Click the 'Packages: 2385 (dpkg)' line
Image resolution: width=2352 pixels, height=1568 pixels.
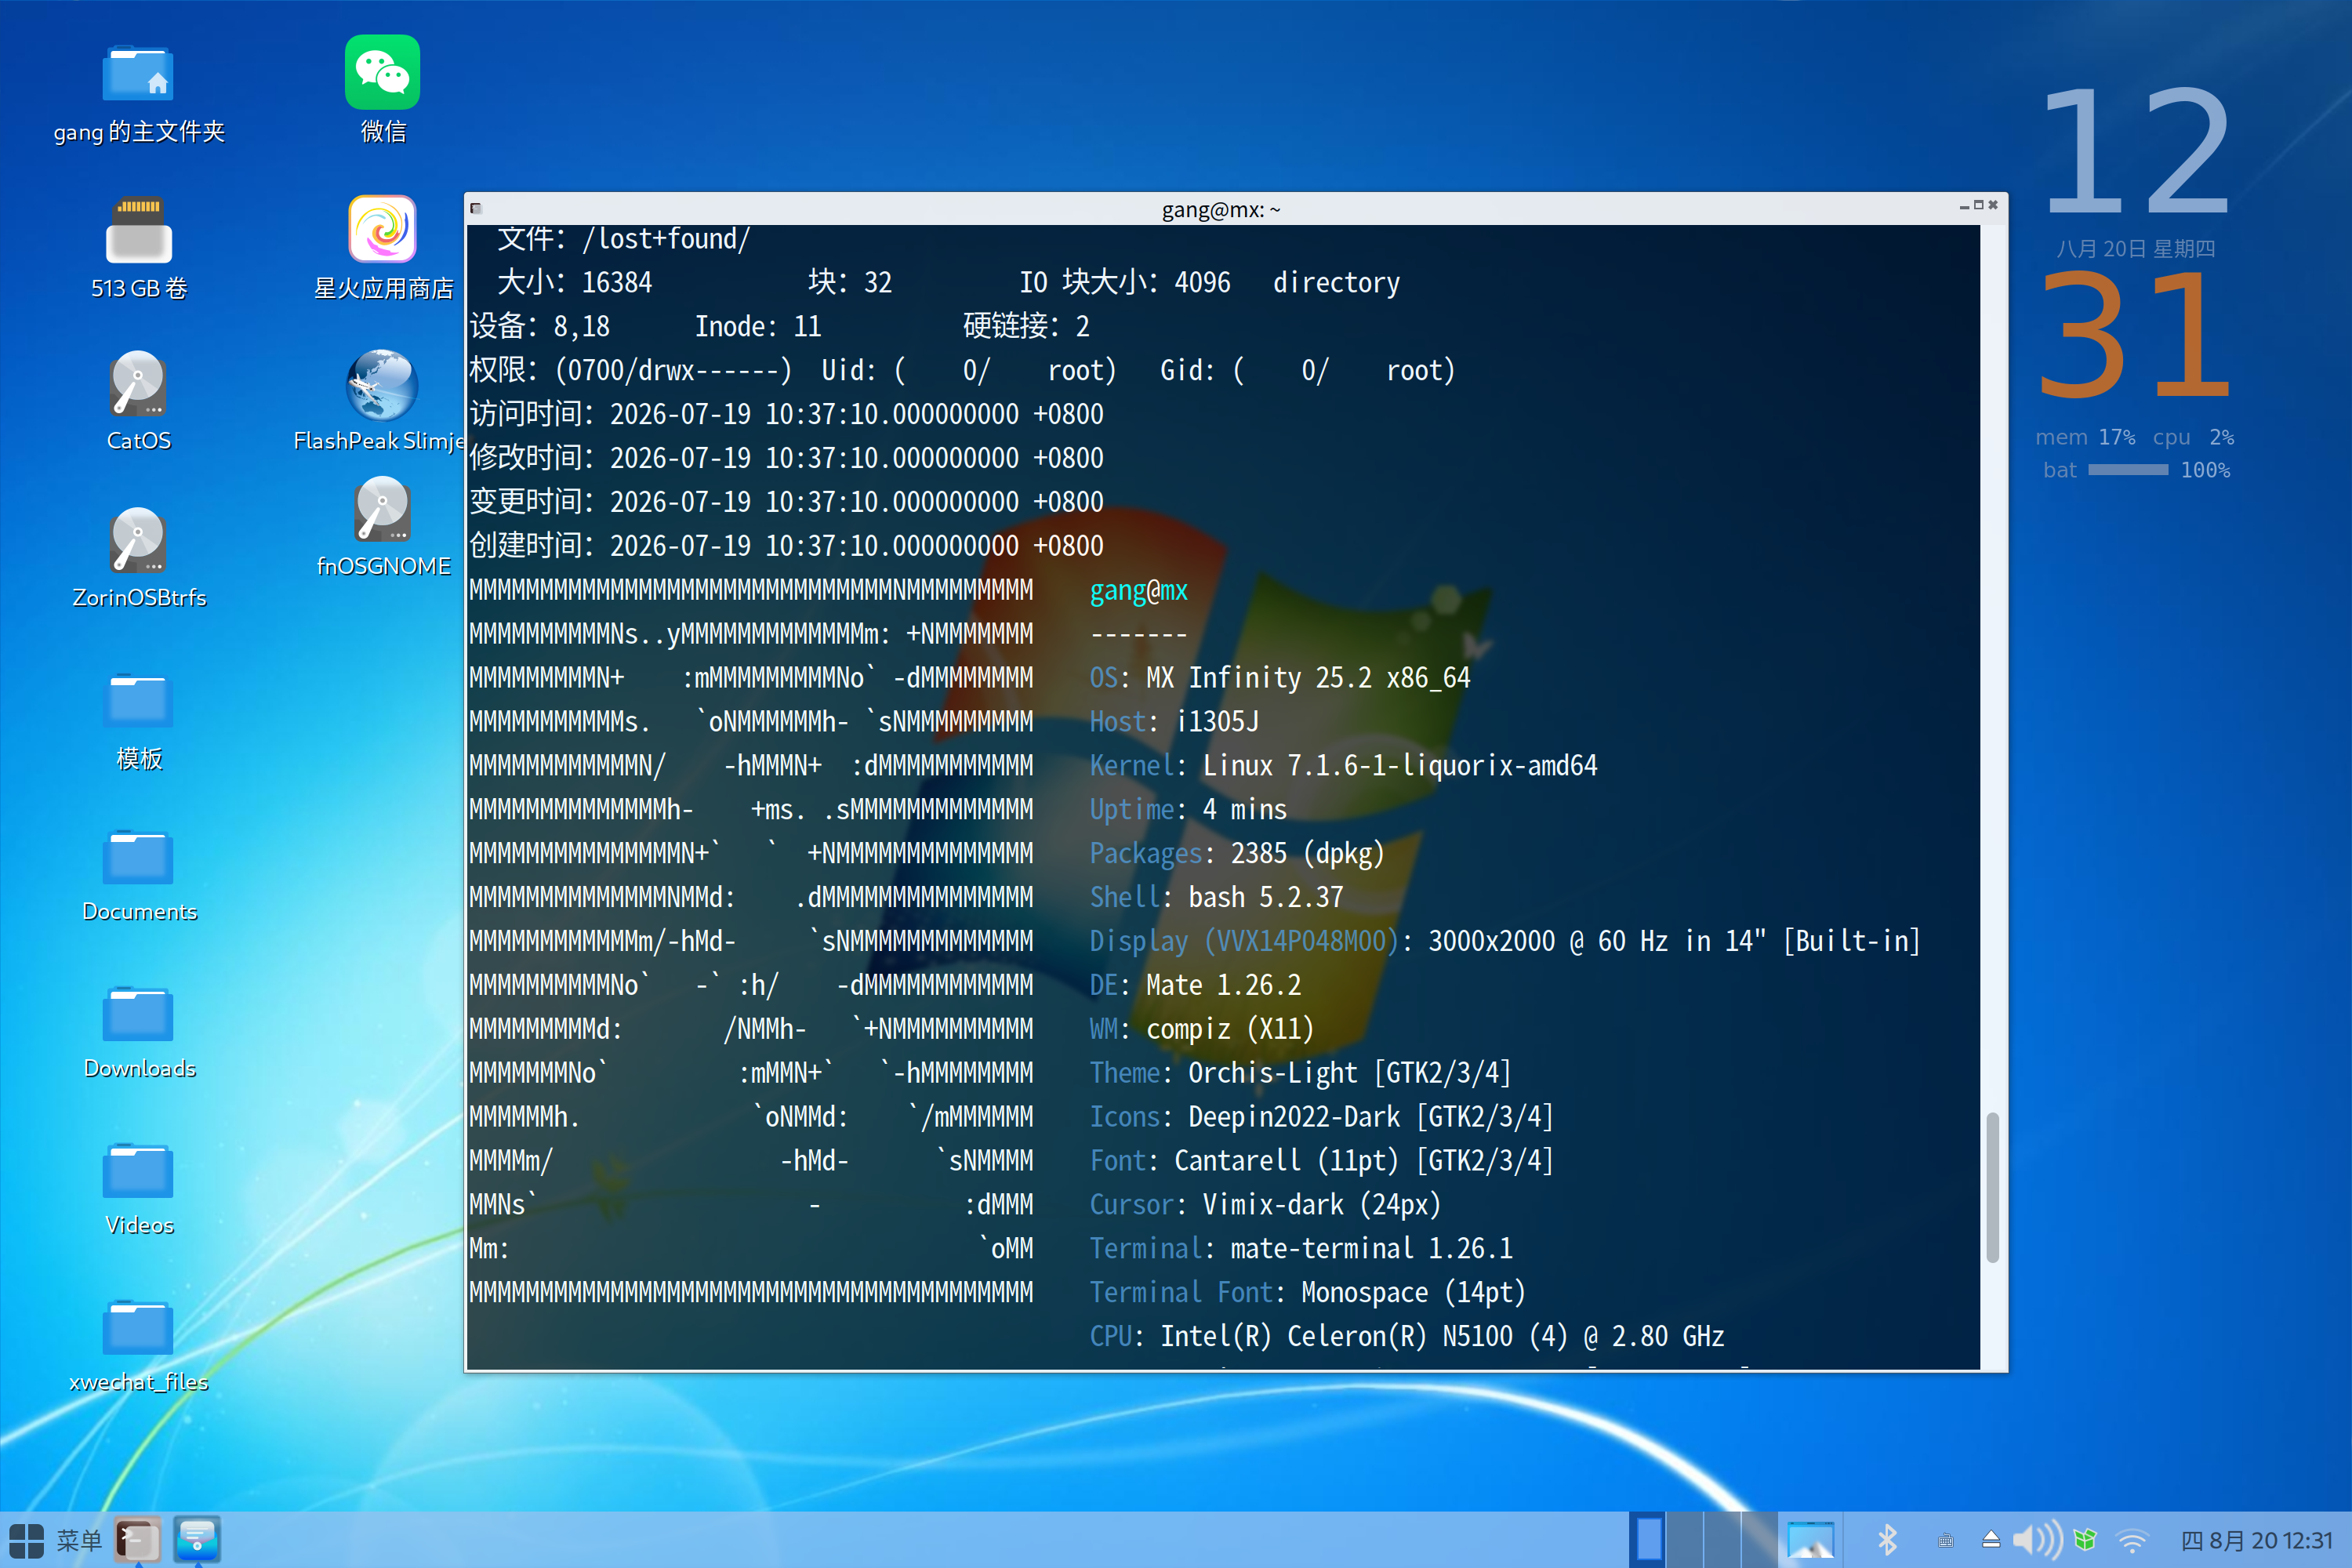click(x=1237, y=854)
